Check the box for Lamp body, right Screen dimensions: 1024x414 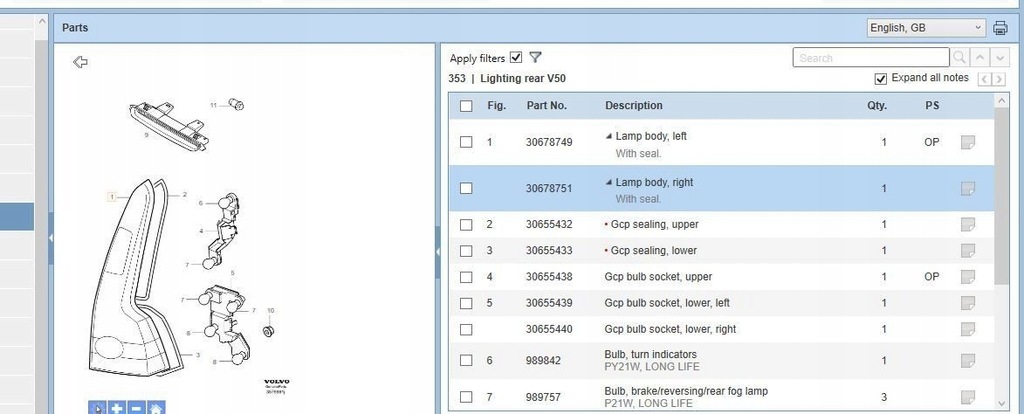click(466, 188)
